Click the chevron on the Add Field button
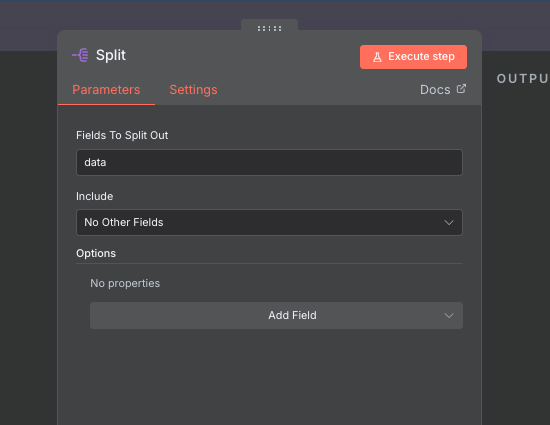This screenshot has height=425, width=550. 449,316
